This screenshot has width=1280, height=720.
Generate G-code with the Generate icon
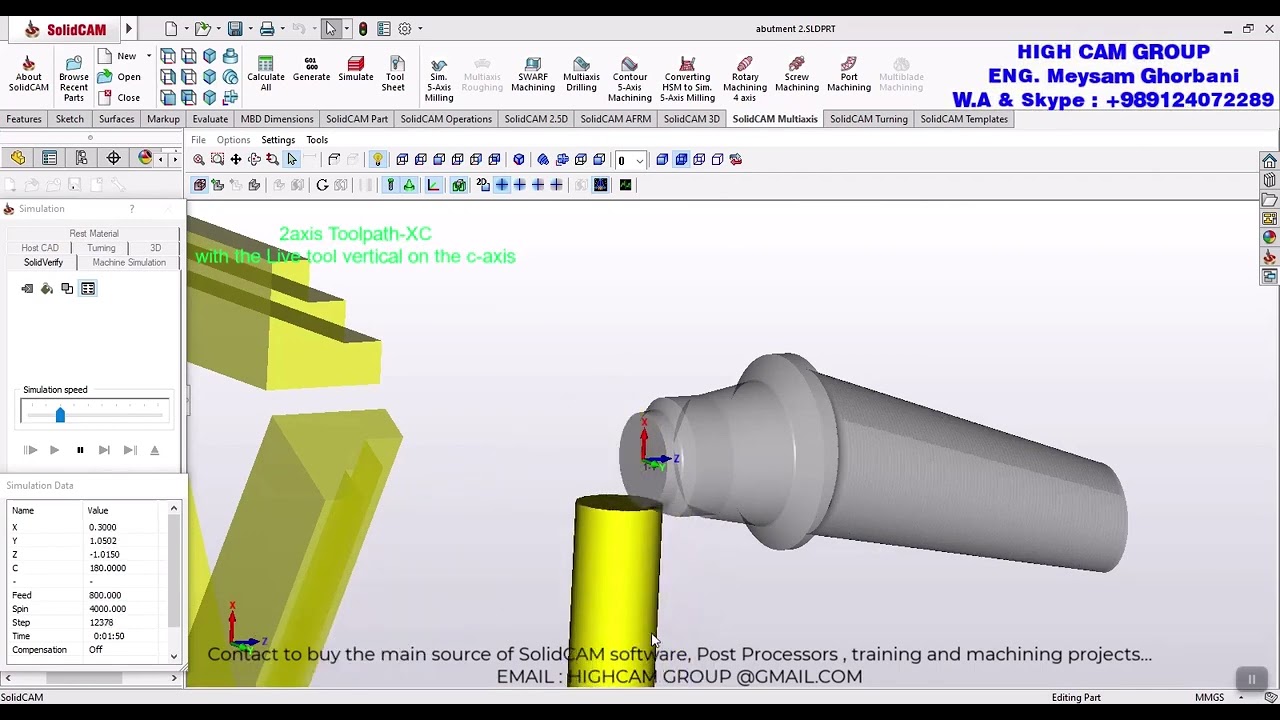(x=311, y=70)
